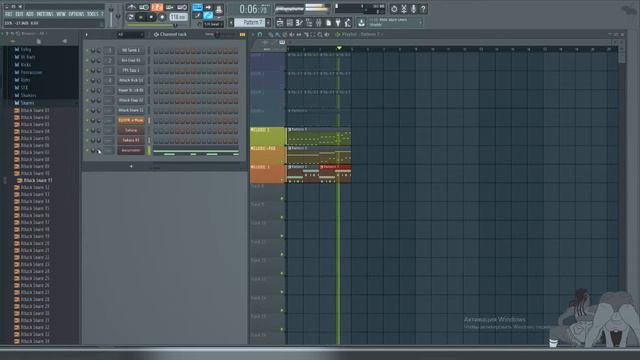Viewport: 640px width, 360px height.
Task: Open the OPTIONS menu
Action: pyautogui.click(x=76, y=14)
